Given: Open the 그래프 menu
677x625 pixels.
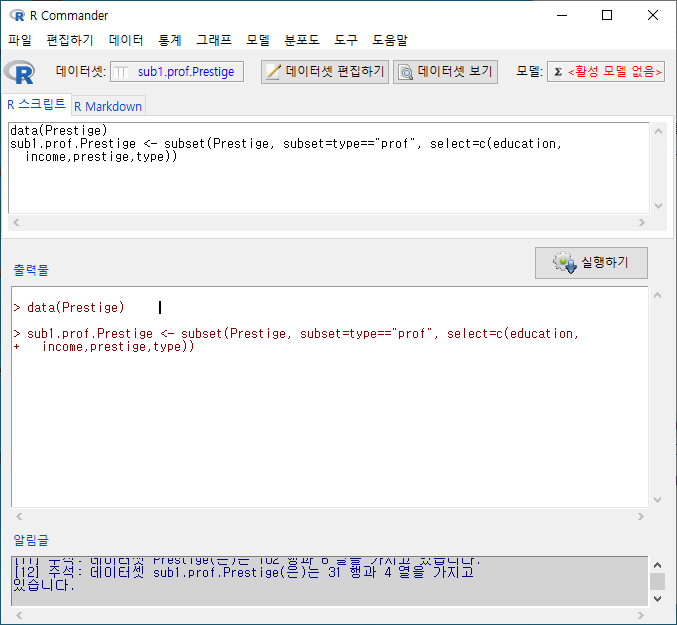Looking at the screenshot, I should (214, 40).
